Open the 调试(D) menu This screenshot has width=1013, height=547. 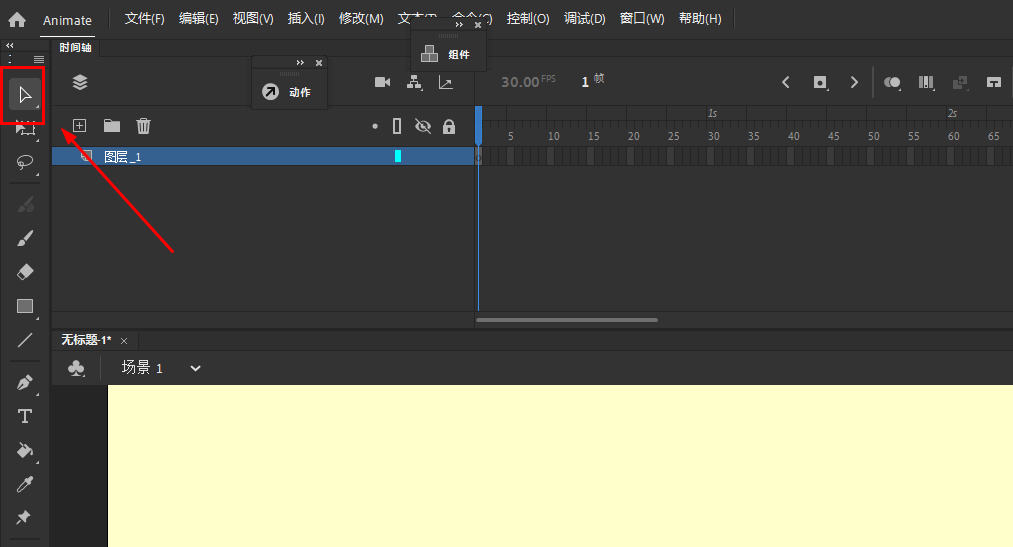point(585,19)
